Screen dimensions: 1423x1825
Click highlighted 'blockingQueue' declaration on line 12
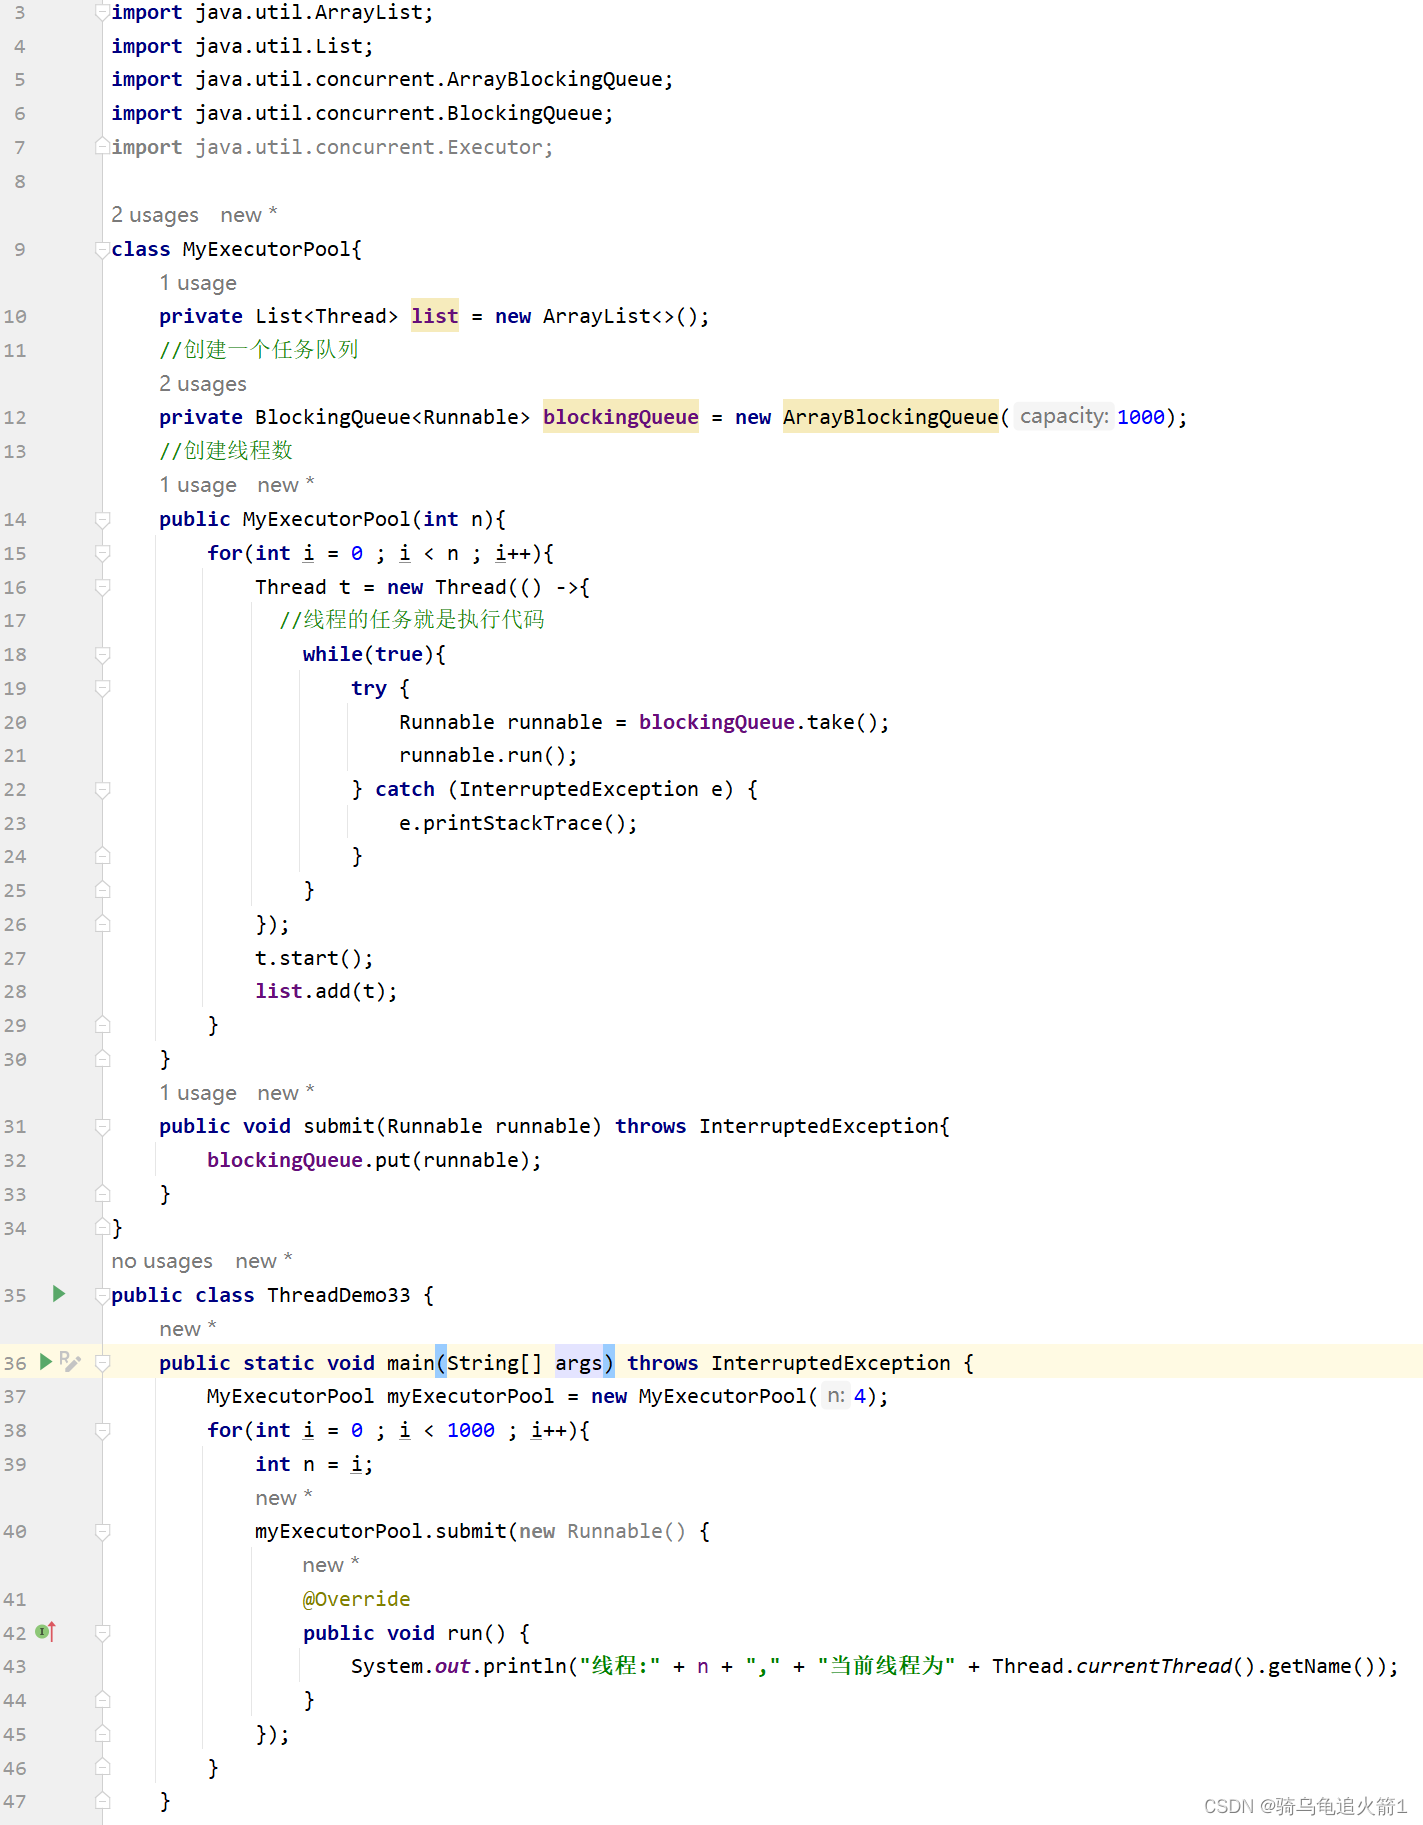pos(621,417)
